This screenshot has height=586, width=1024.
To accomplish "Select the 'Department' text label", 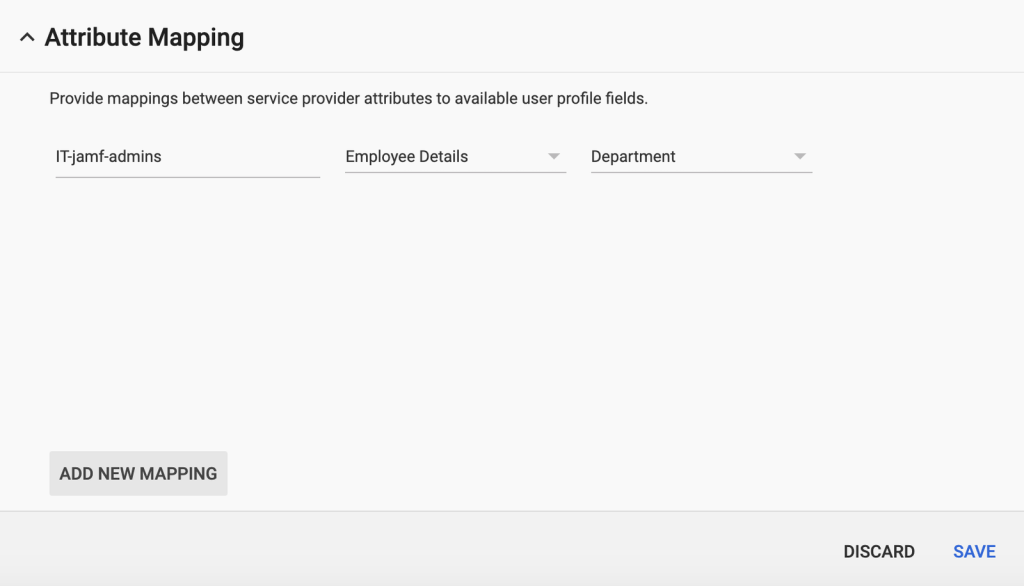I will pos(633,157).
